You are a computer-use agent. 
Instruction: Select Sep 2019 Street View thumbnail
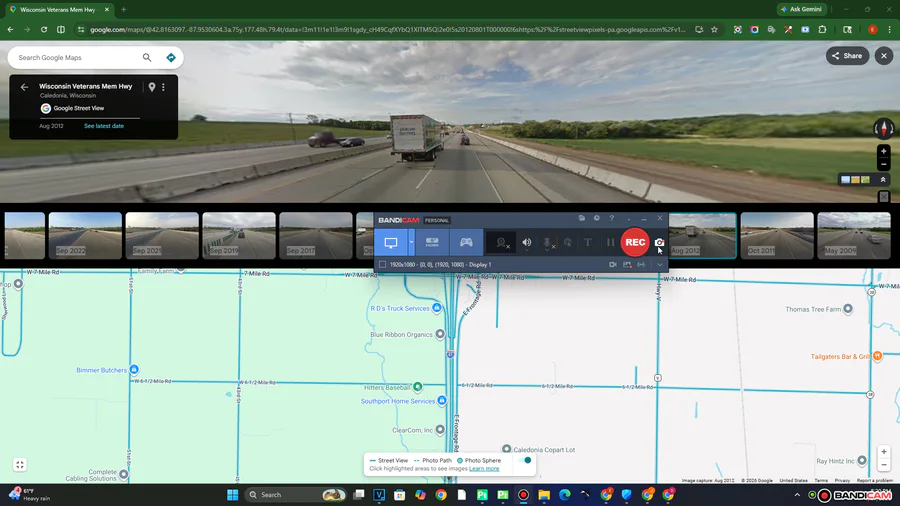point(239,236)
